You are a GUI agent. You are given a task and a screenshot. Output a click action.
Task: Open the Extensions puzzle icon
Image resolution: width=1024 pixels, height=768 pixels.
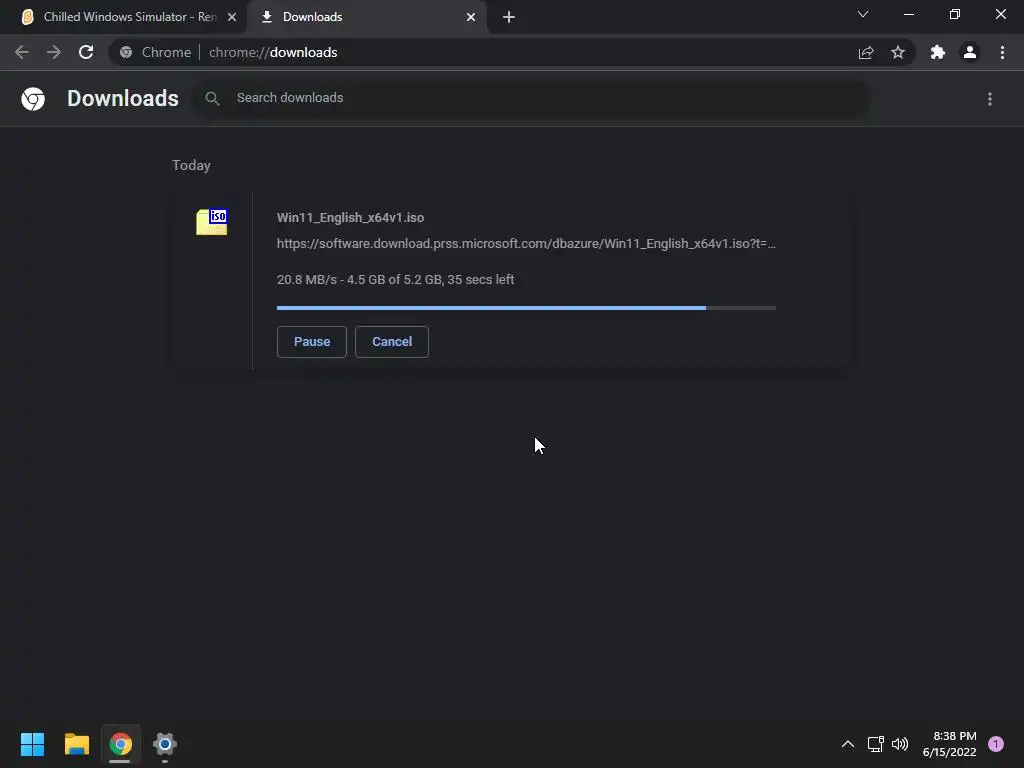click(938, 52)
